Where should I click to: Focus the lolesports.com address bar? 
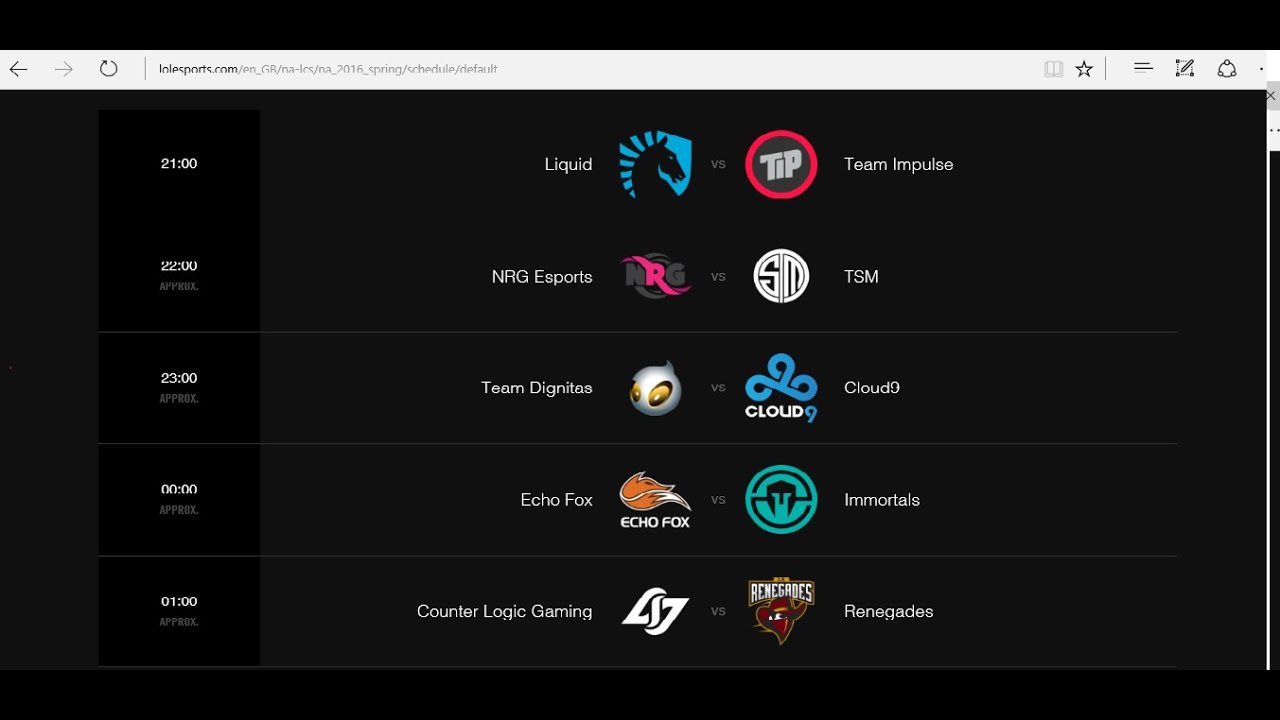[590, 69]
